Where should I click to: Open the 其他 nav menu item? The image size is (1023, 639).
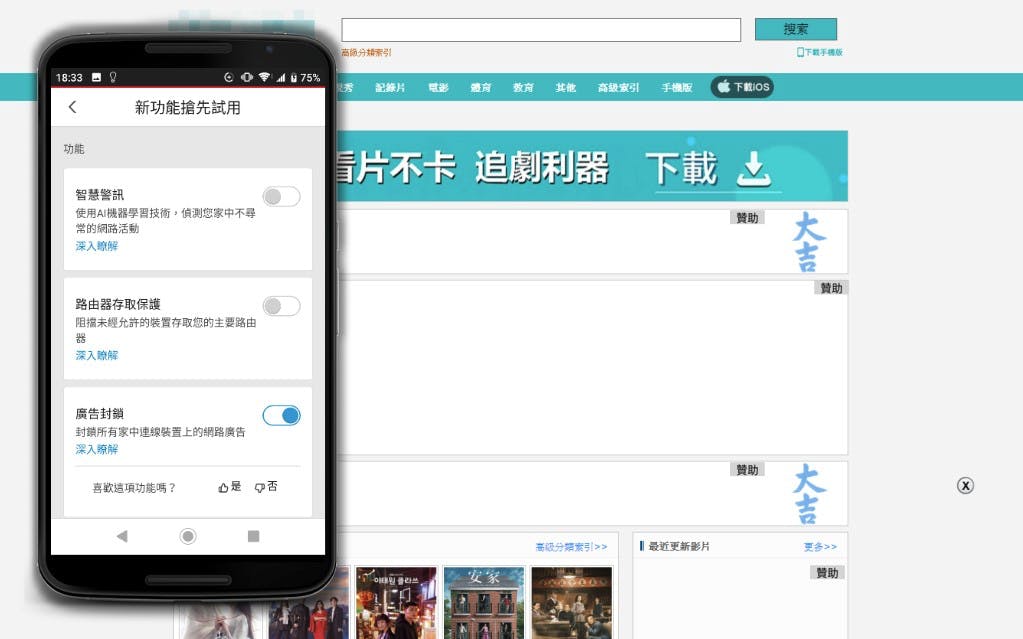tap(566, 87)
